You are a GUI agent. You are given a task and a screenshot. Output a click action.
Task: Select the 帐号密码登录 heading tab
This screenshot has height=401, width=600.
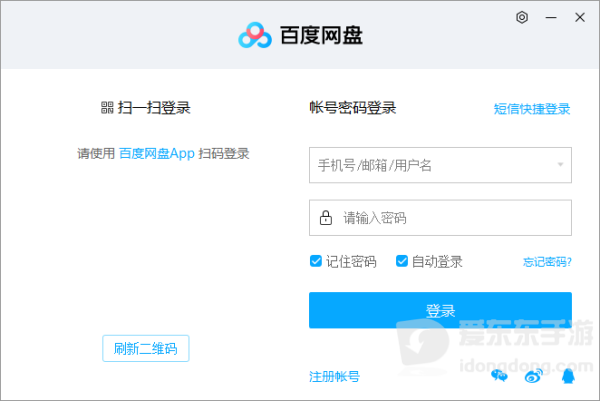coord(352,108)
